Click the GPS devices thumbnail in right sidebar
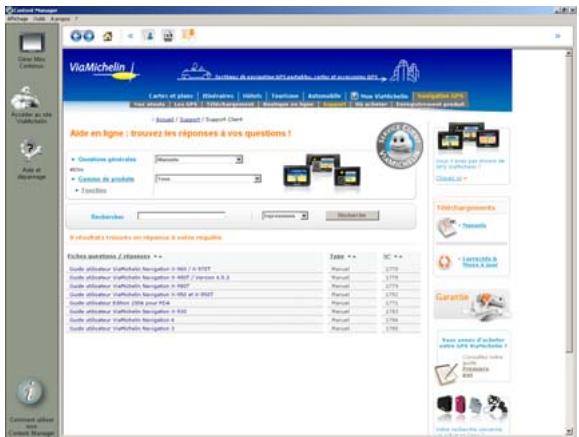This screenshot has height=437, width=579. [x=469, y=137]
